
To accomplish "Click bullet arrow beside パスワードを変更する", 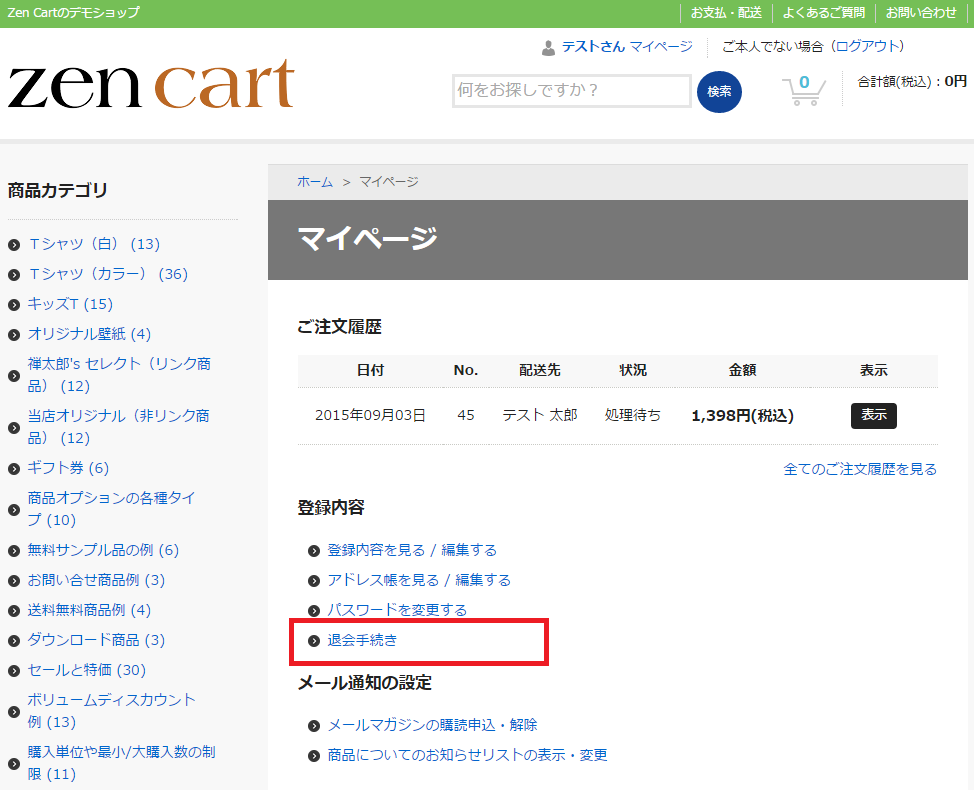I will (314, 611).
